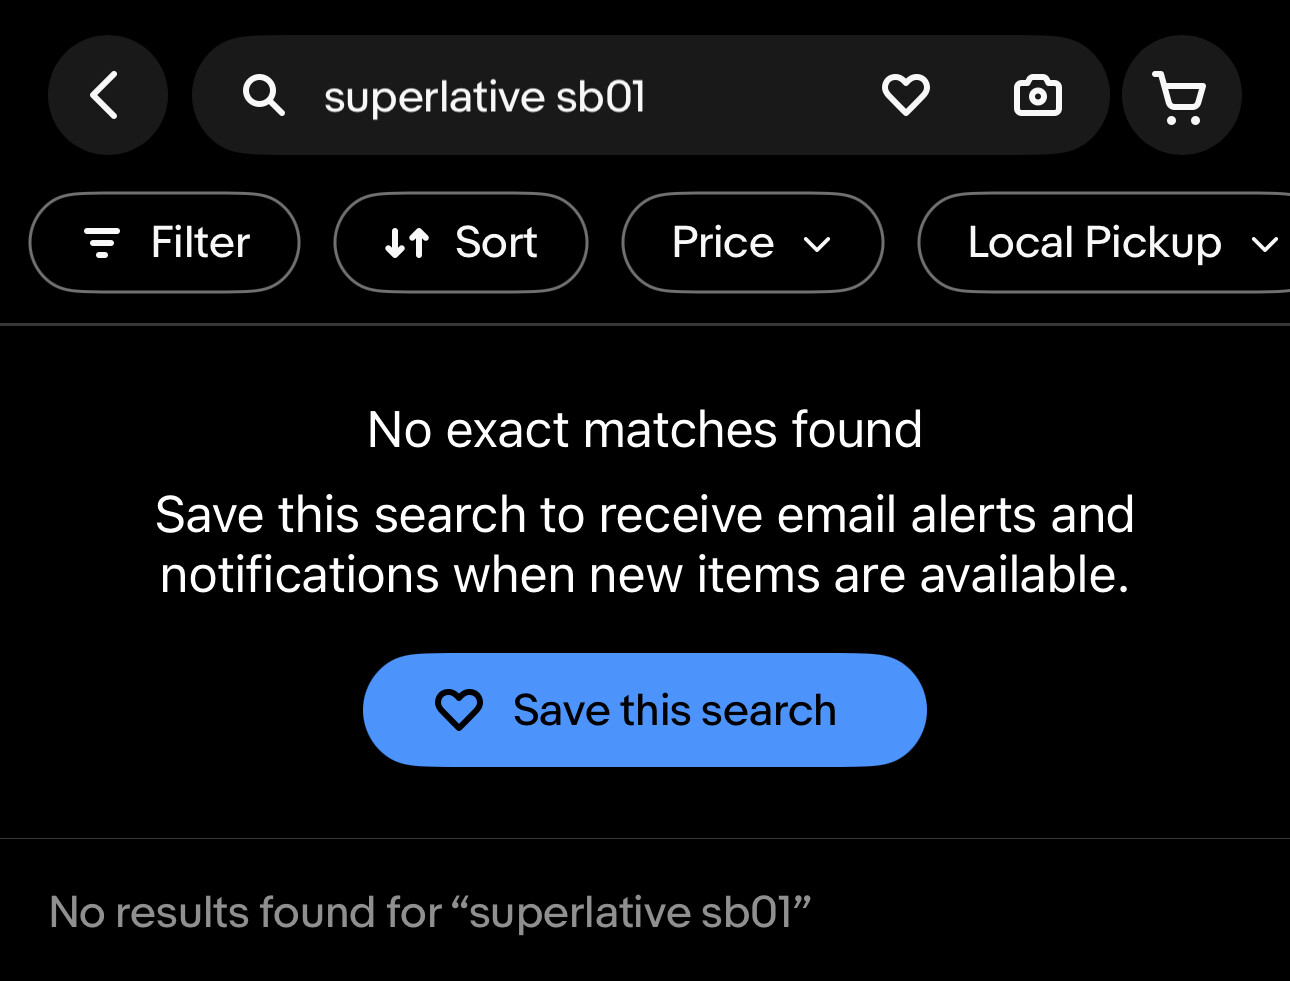Click the "No exact matches found" heading
1290x981 pixels.
click(x=645, y=430)
